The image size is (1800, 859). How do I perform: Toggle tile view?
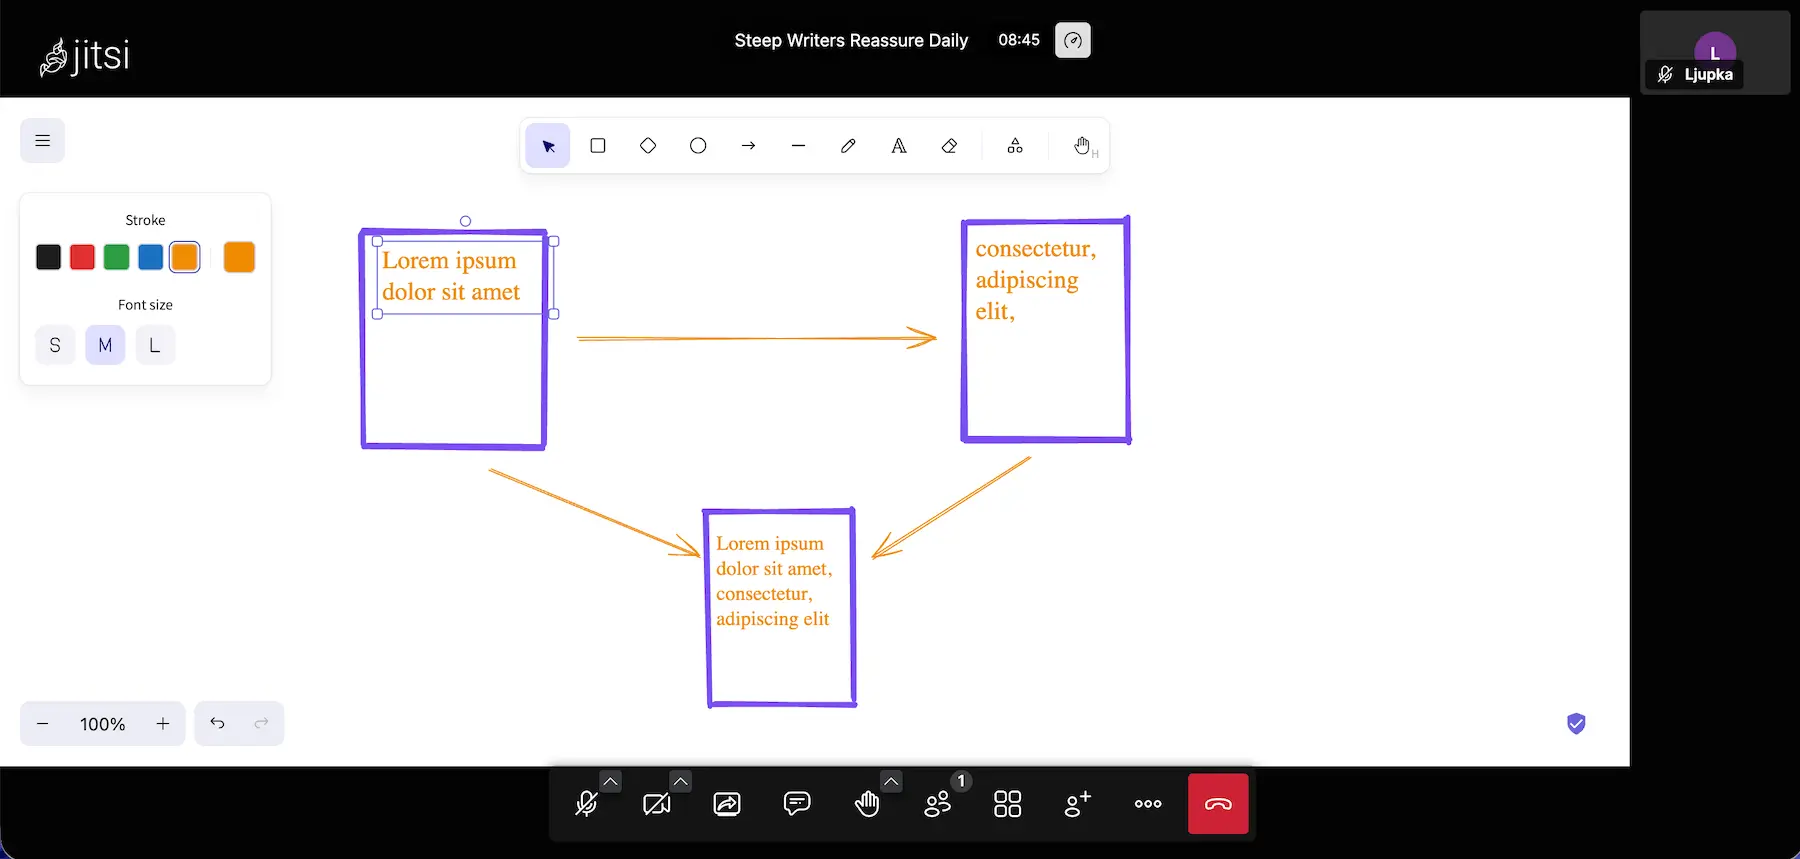click(x=1008, y=804)
